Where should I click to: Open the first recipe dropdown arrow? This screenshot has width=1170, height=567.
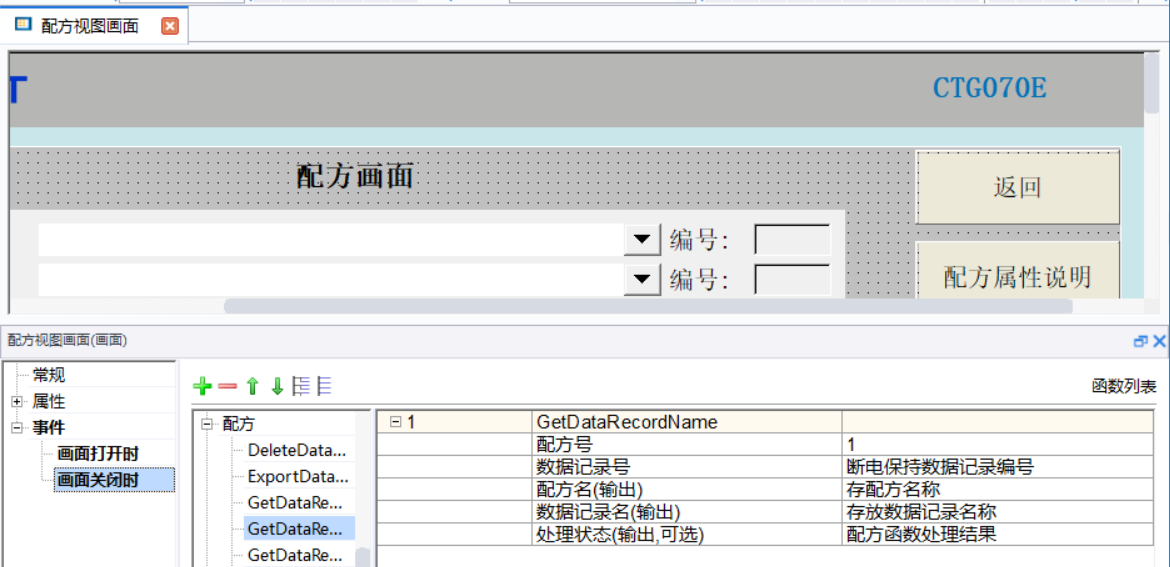click(642, 240)
